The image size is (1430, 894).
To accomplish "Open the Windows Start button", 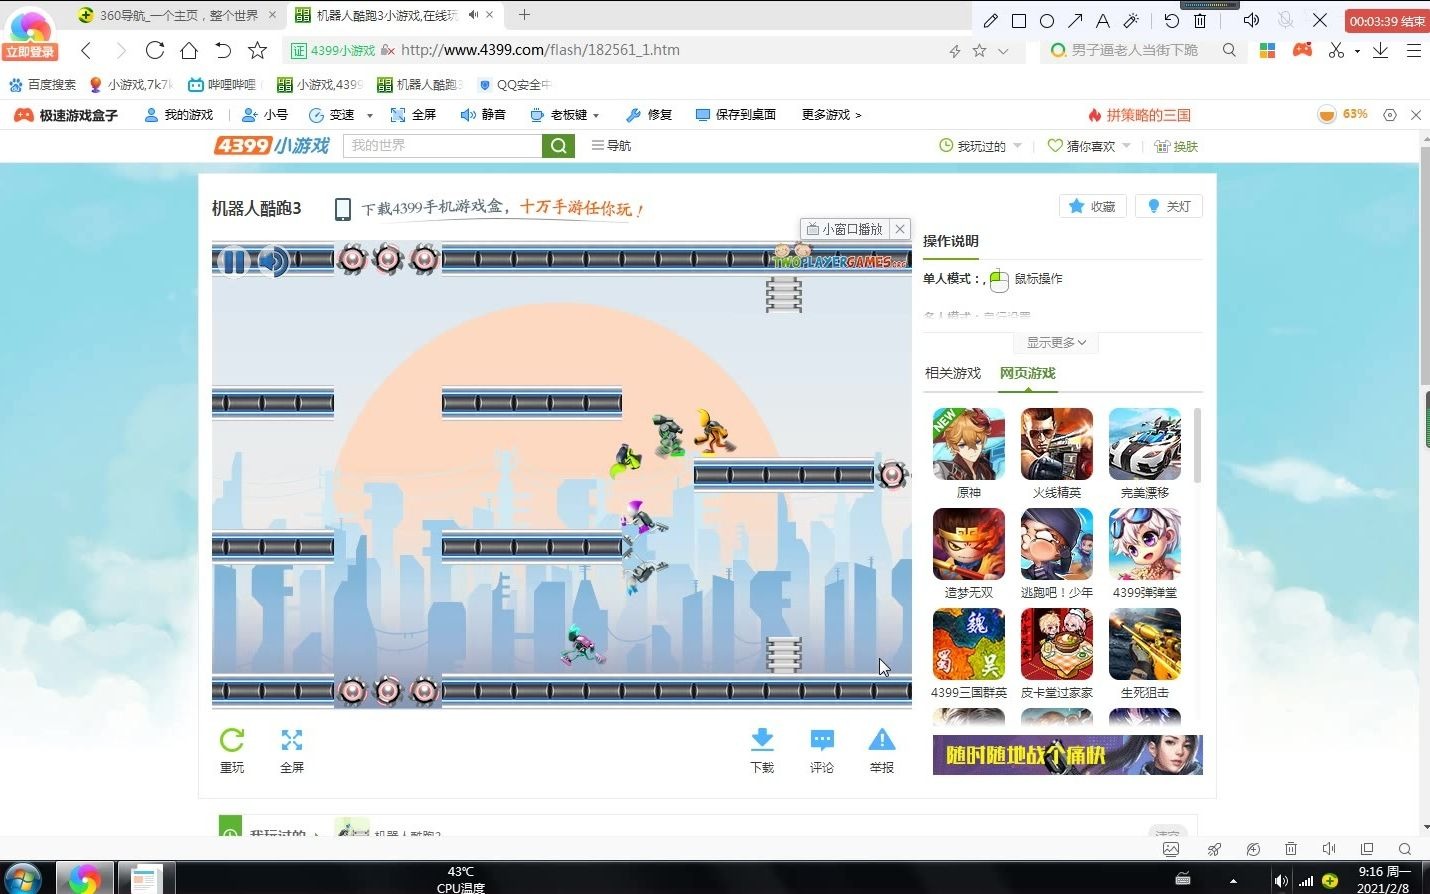I will [x=23, y=878].
